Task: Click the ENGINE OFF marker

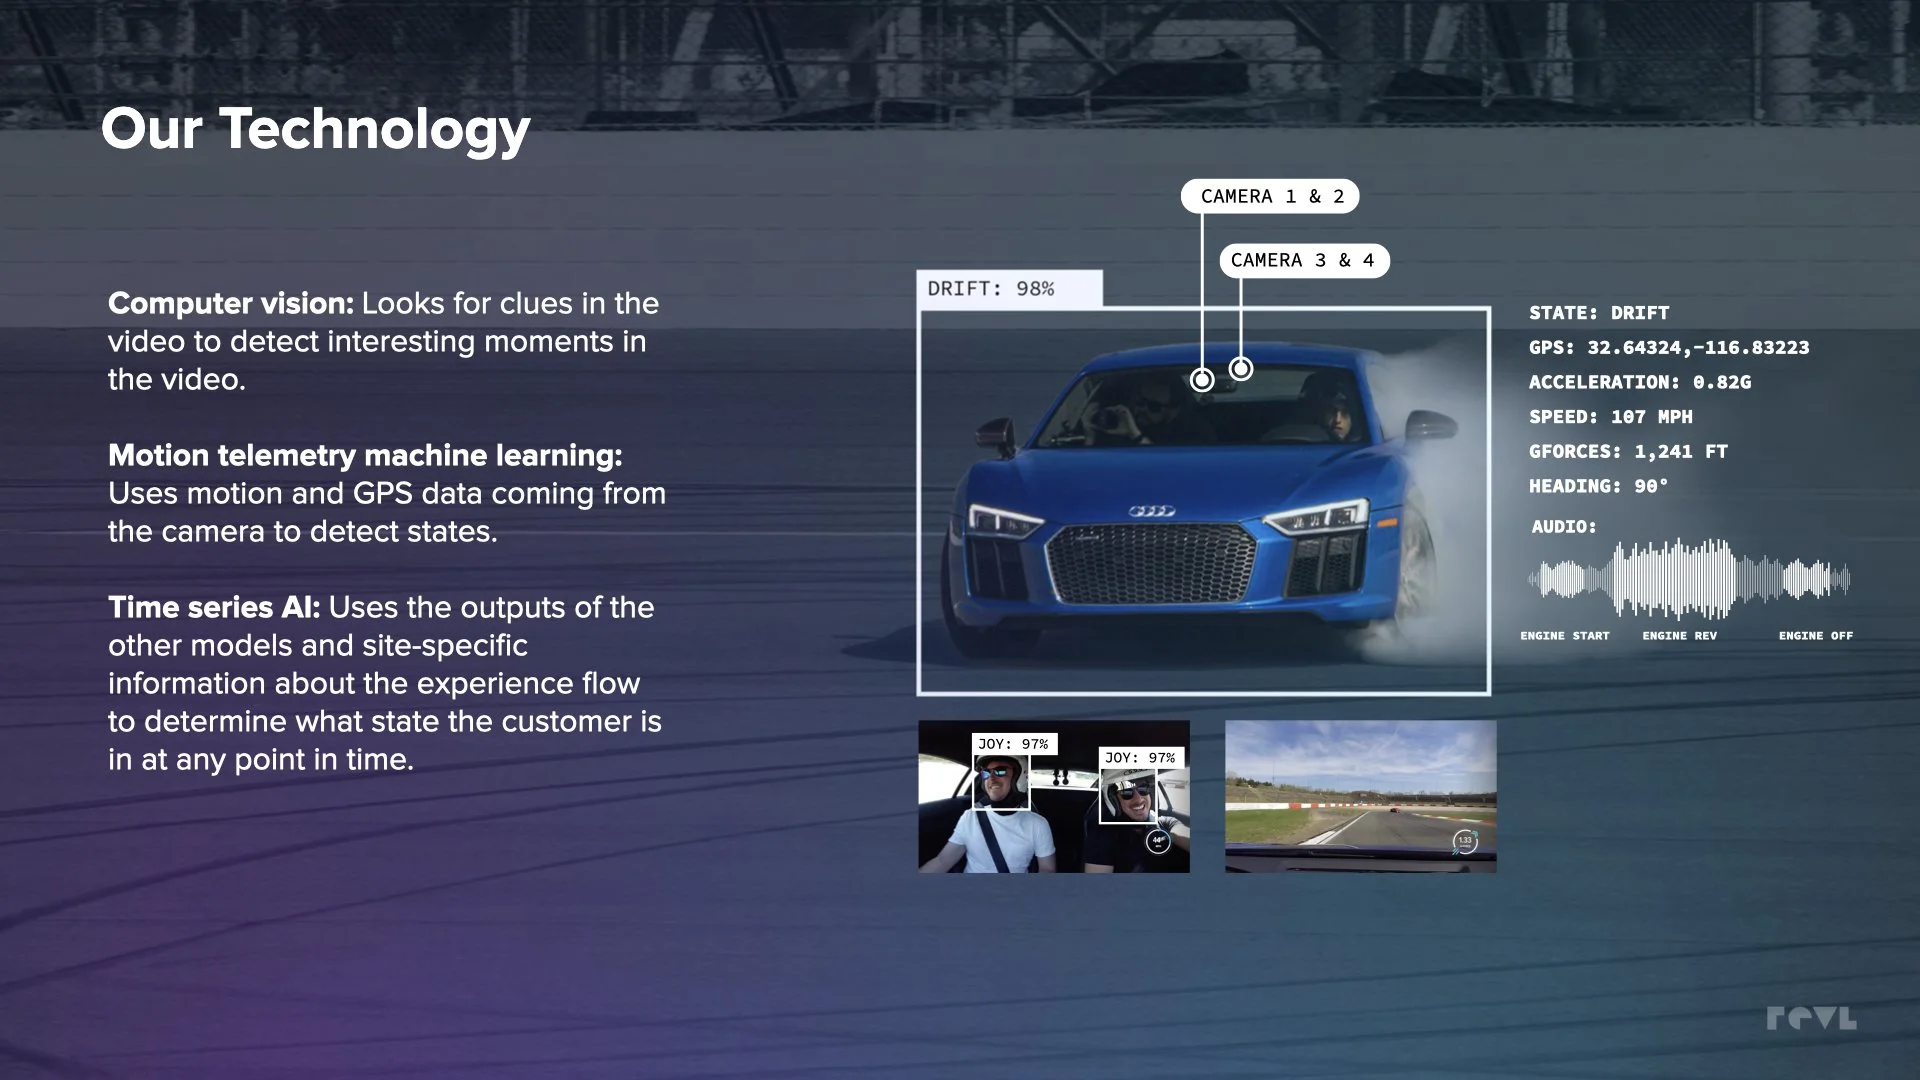Action: click(x=1815, y=636)
